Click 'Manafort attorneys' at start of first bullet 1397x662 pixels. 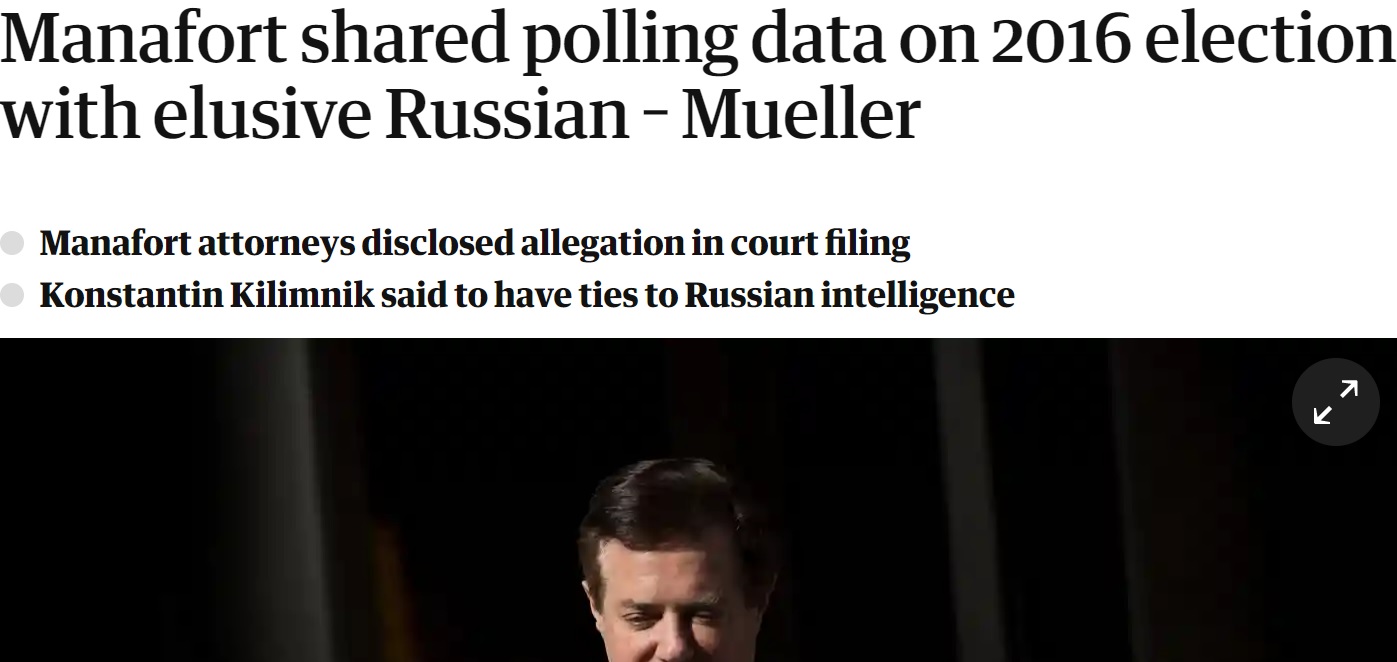click(x=198, y=243)
